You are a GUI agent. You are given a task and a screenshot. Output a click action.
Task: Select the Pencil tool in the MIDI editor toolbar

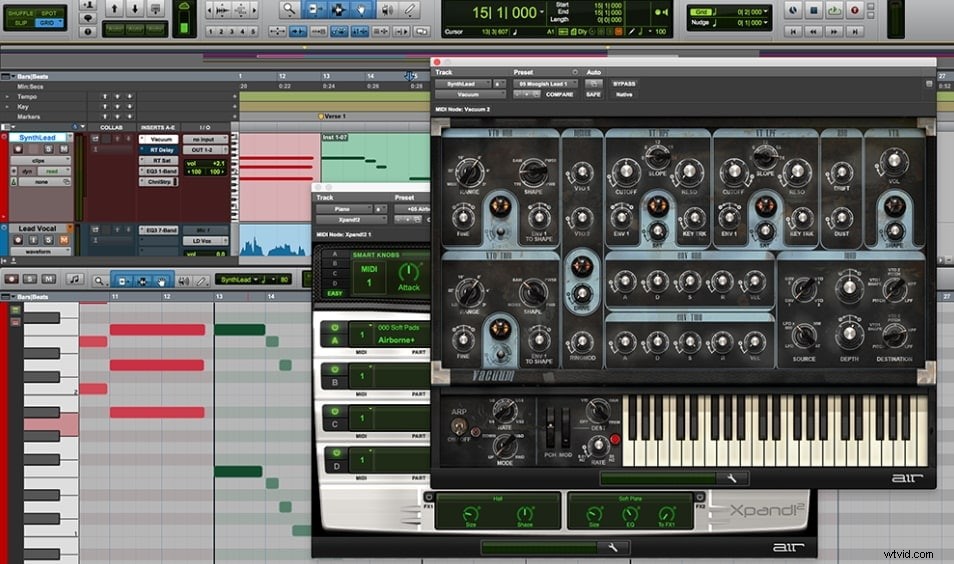click(x=202, y=280)
